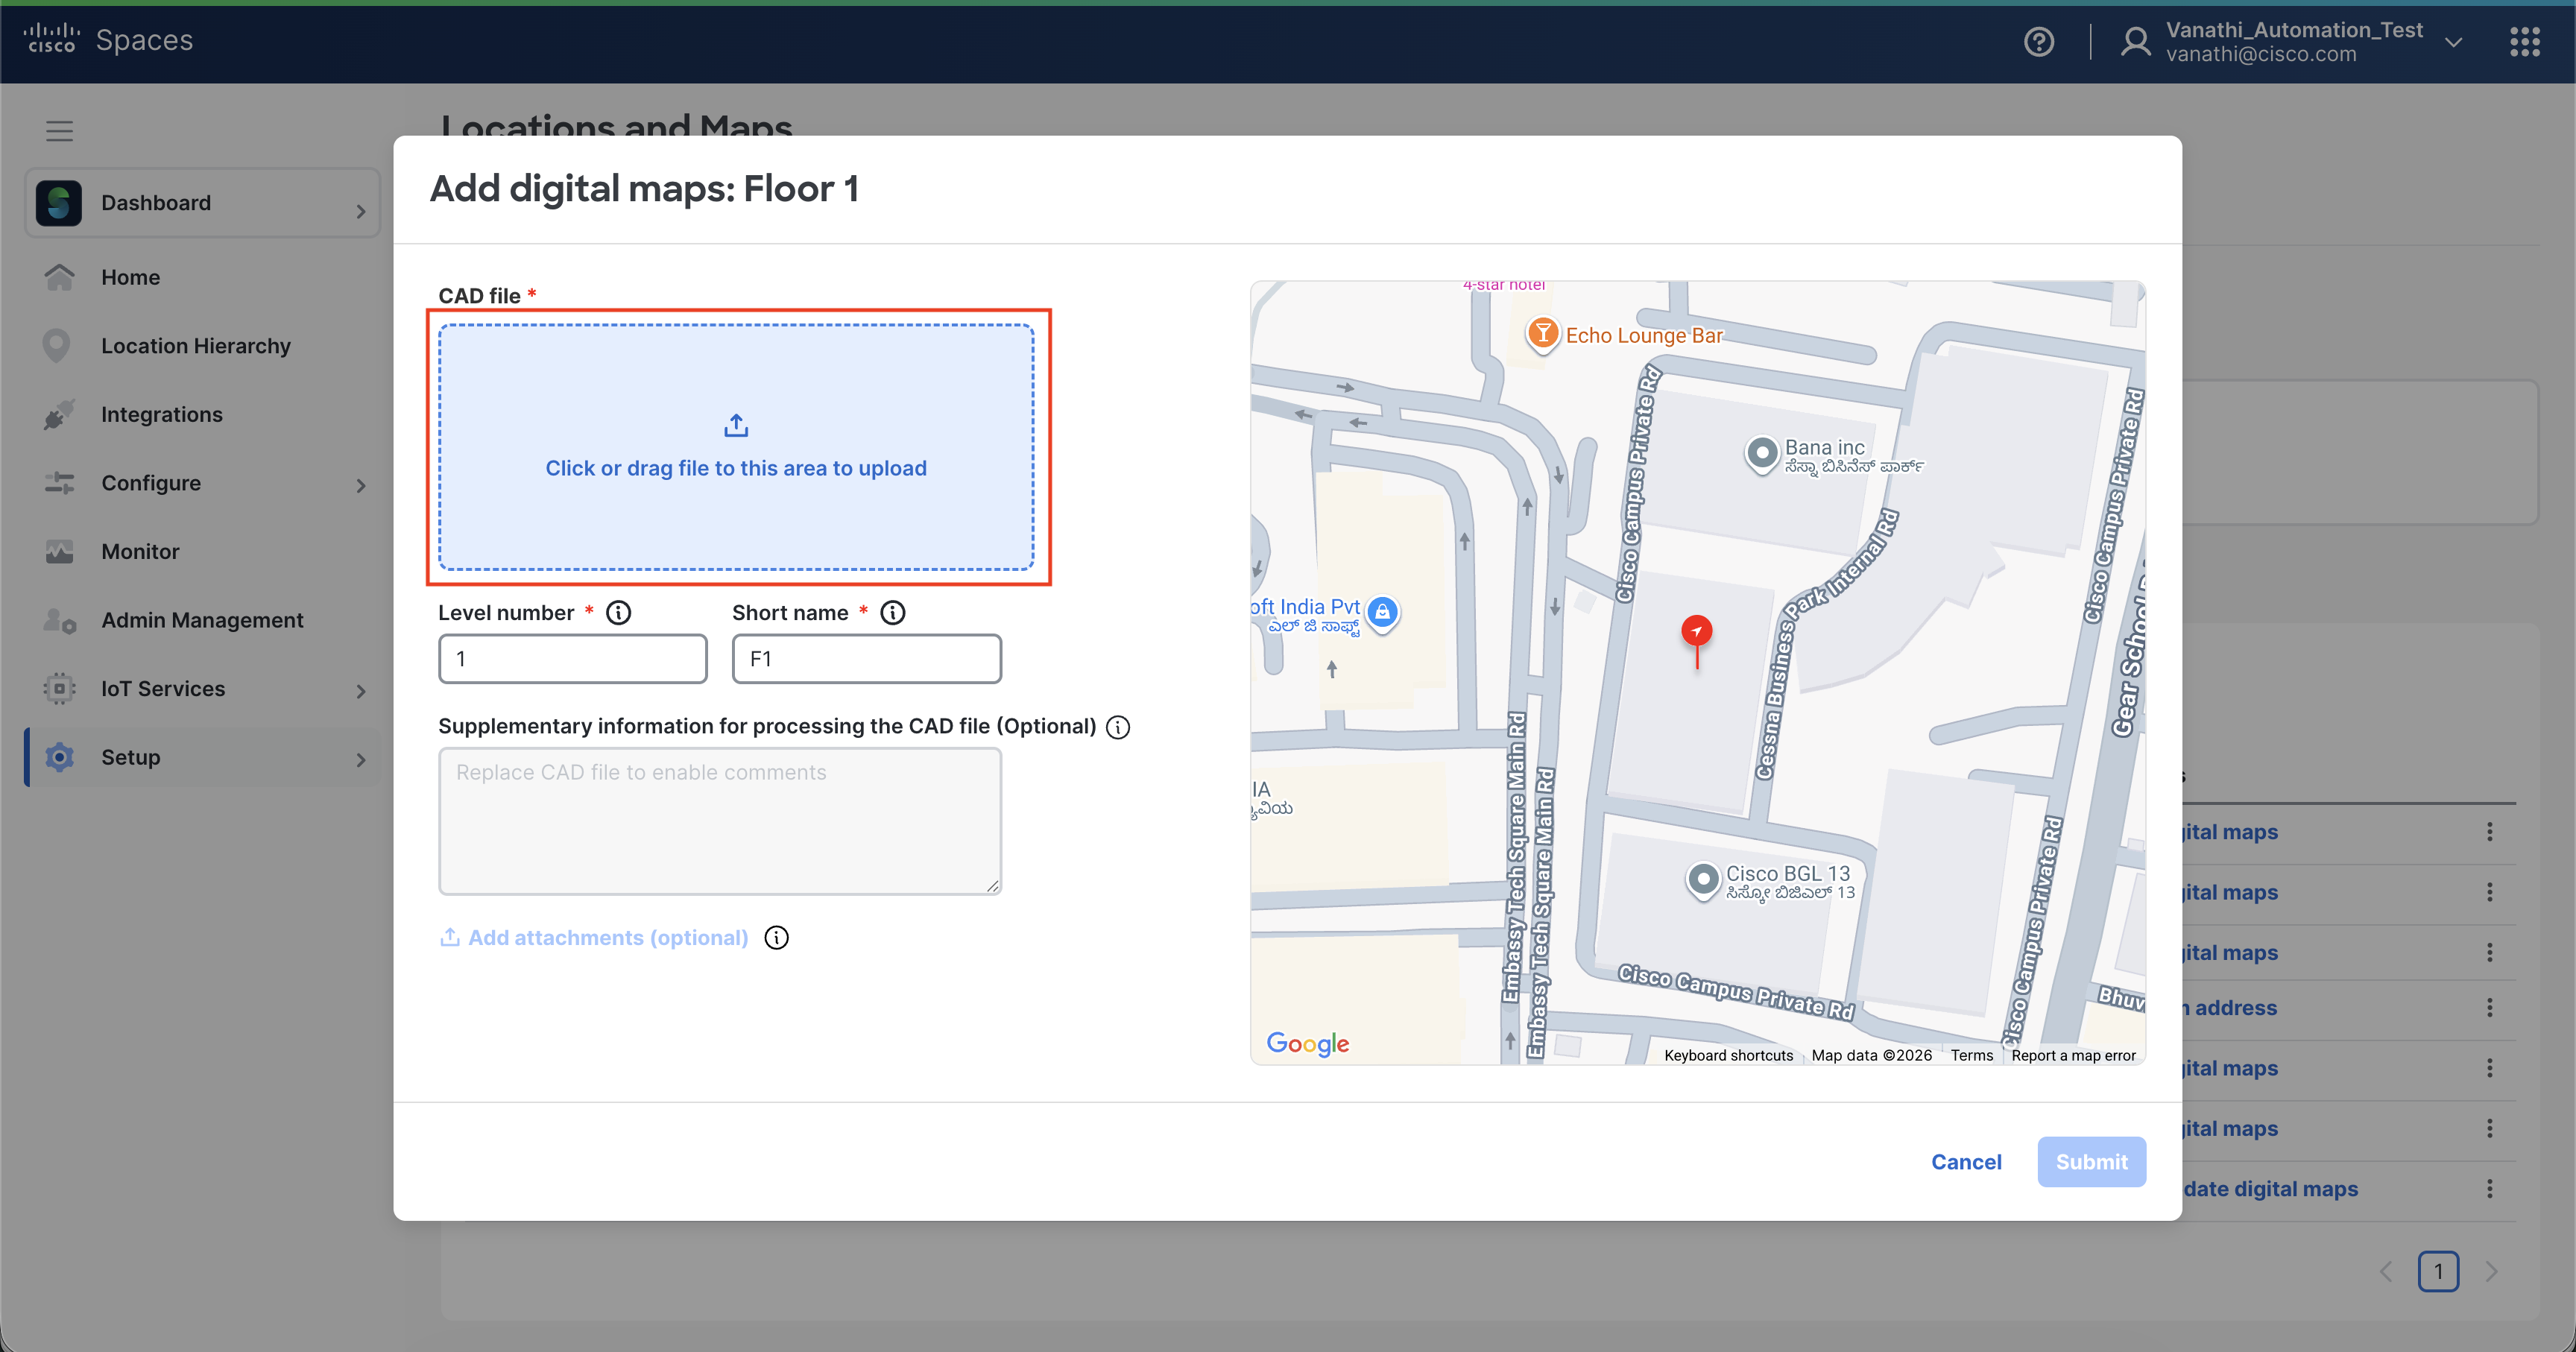The image size is (2576, 1352).
Task: Open the apps grid launcher icon
Action: [2524, 42]
